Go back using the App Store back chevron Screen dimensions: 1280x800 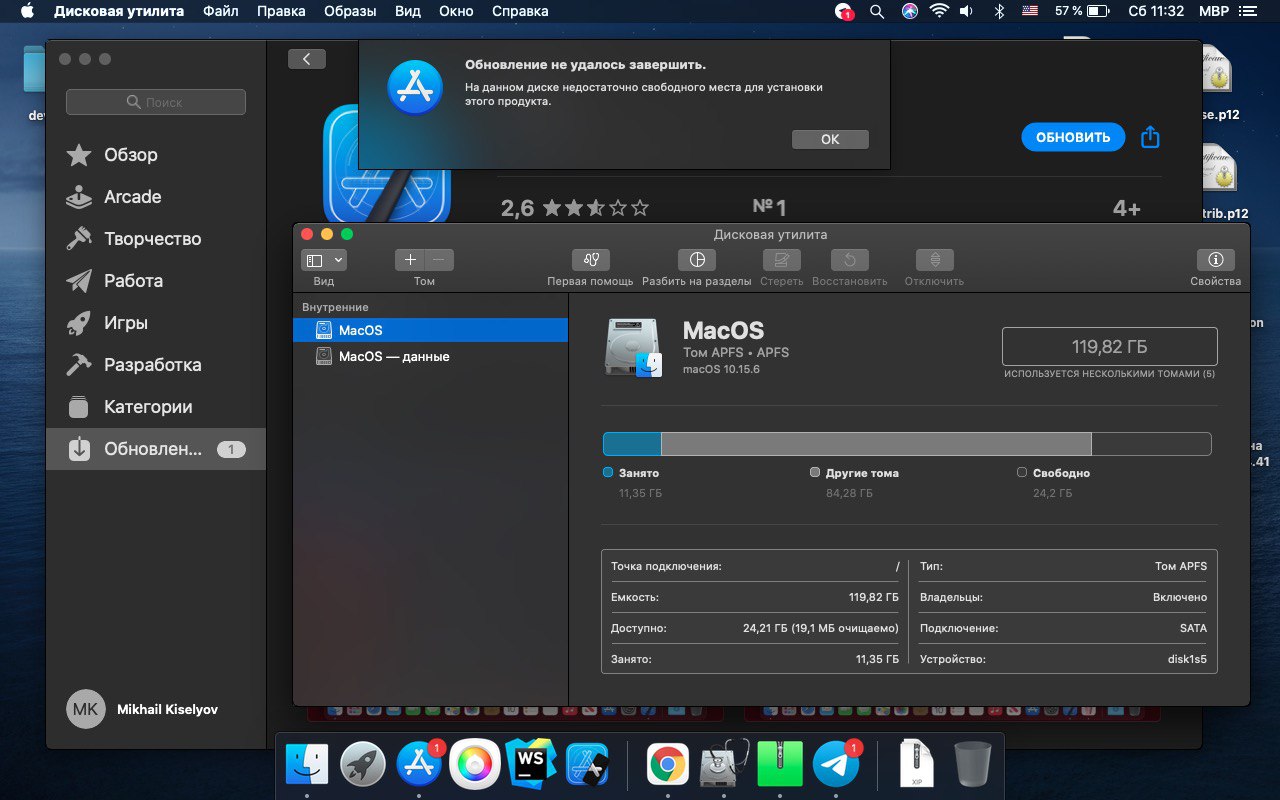point(306,59)
